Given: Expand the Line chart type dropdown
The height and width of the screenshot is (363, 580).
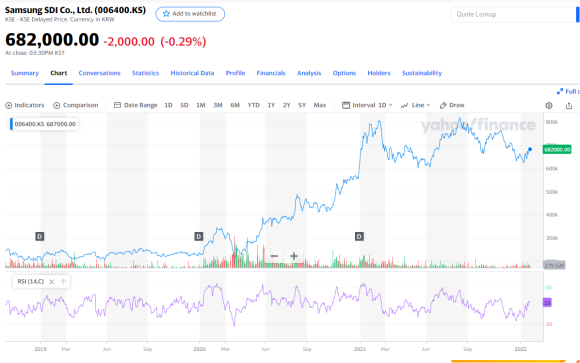Looking at the screenshot, I should click(415, 105).
